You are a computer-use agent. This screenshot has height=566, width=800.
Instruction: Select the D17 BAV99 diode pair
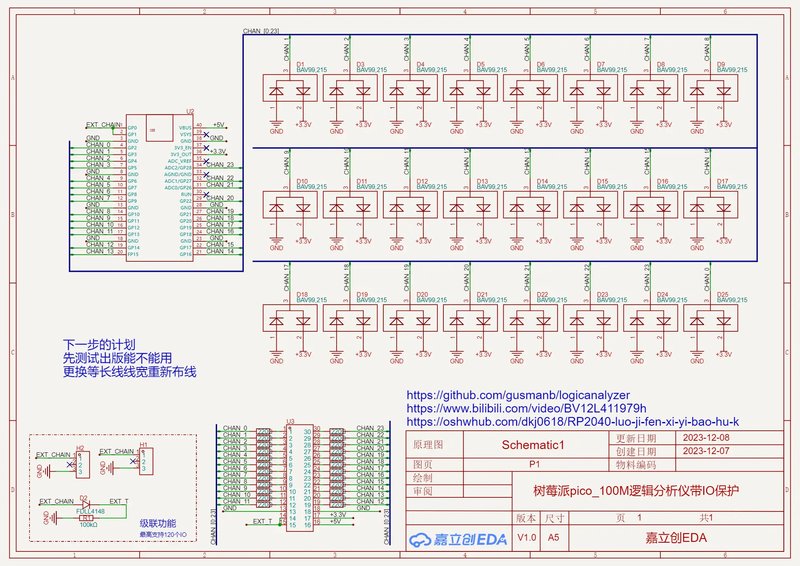[x=710, y=205]
